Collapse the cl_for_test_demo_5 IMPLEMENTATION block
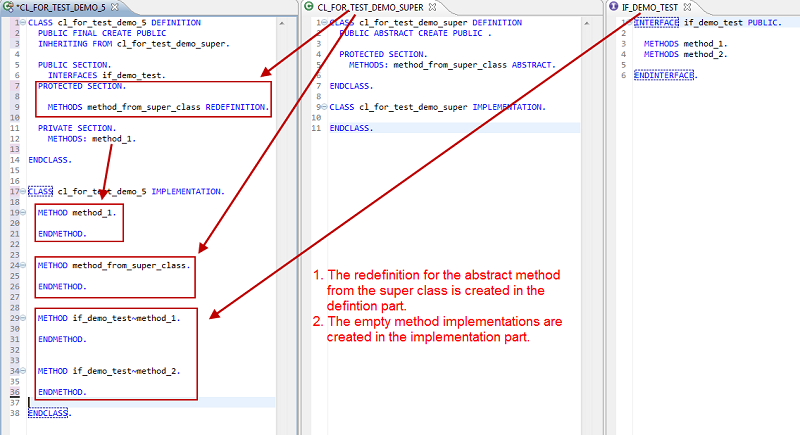 (x=23, y=191)
